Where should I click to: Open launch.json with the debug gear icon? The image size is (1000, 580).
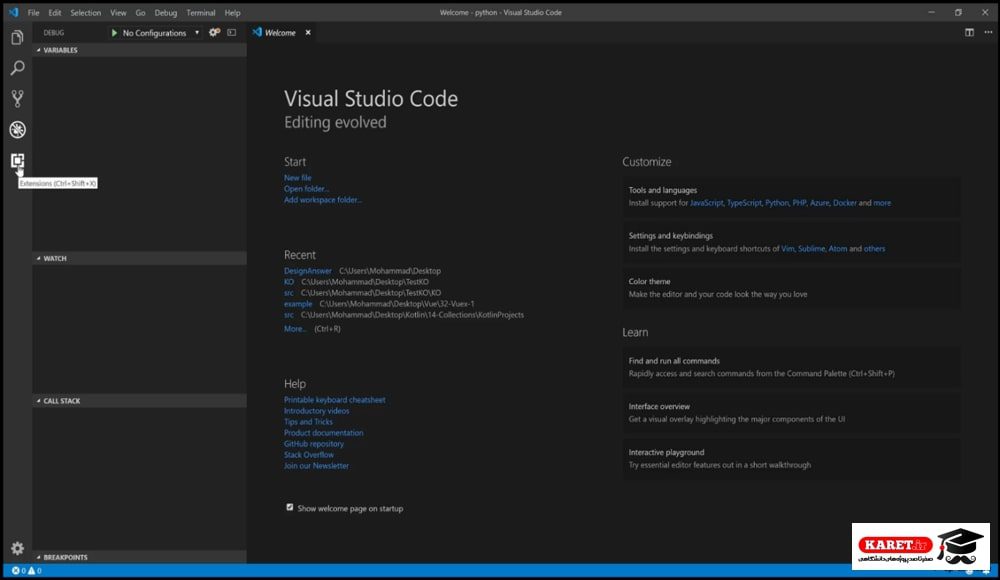coord(214,33)
